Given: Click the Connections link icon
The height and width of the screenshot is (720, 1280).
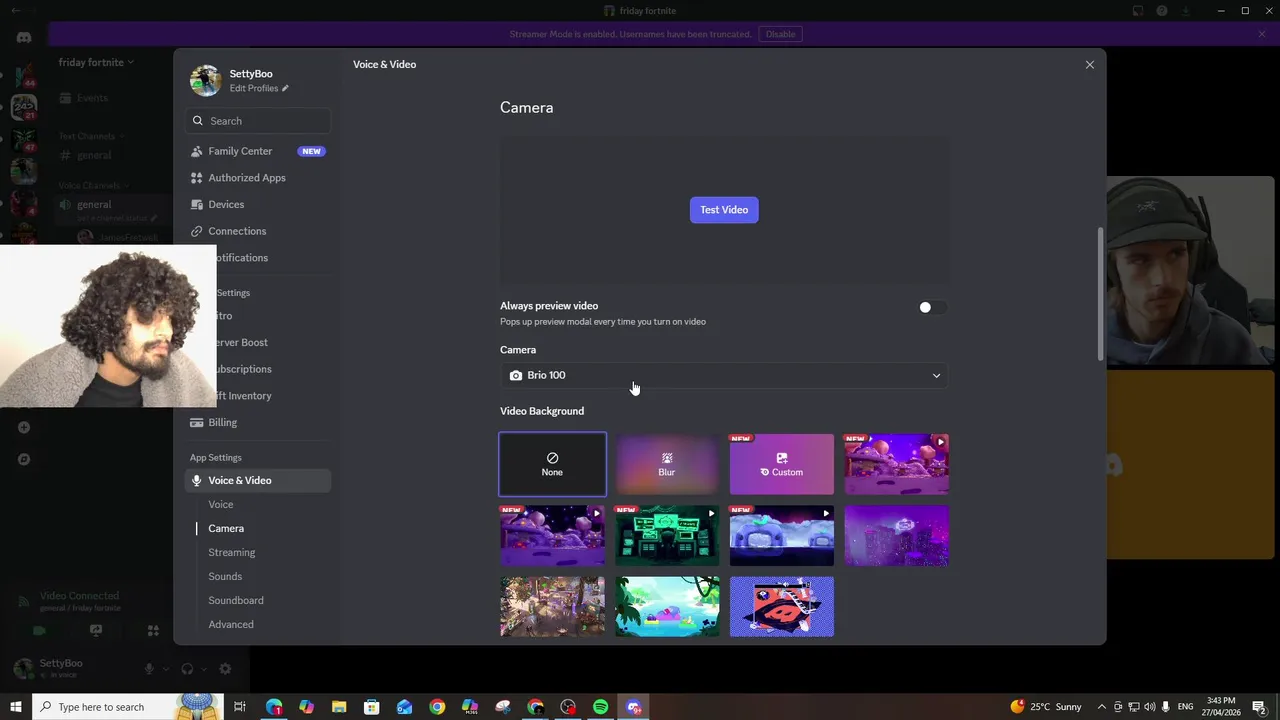Looking at the screenshot, I should 197,231.
